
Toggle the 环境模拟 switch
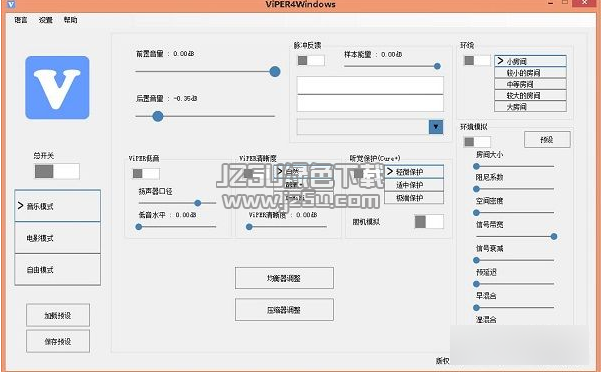pyautogui.click(x=477, y=142)
